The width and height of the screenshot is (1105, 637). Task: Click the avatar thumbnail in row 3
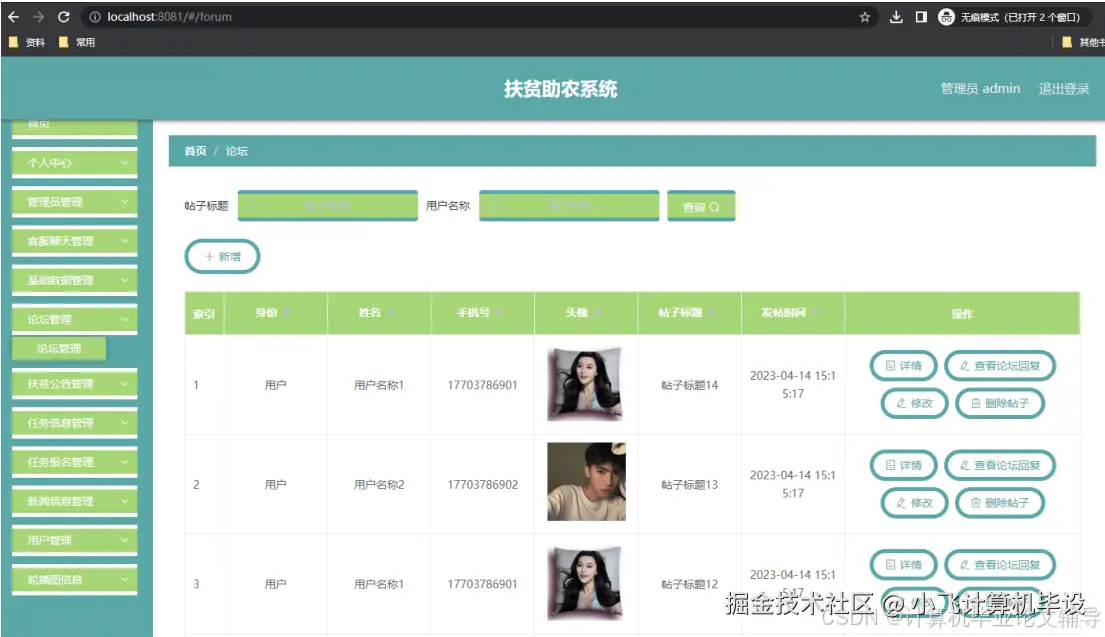click(x=586, y=583)
